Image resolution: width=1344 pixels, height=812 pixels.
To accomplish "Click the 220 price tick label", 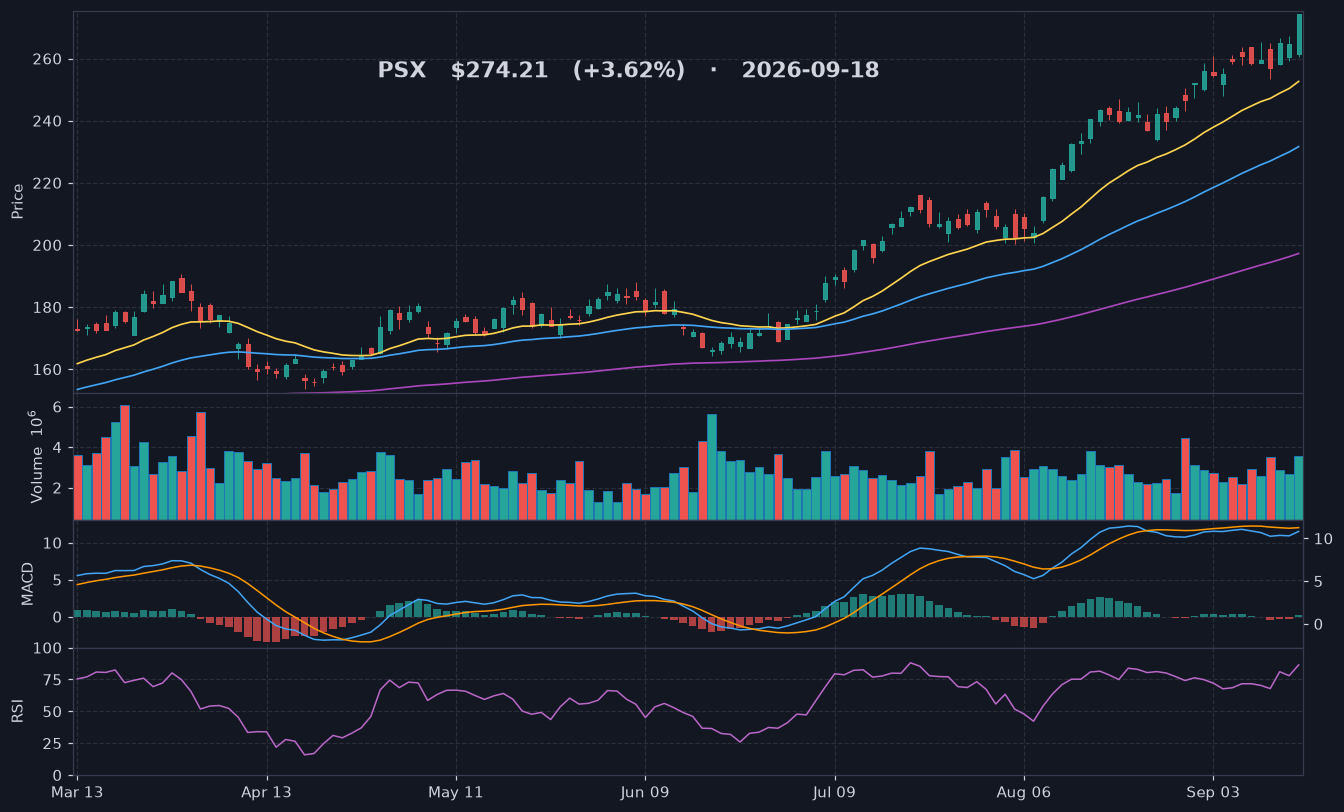I will coord(49,184).
